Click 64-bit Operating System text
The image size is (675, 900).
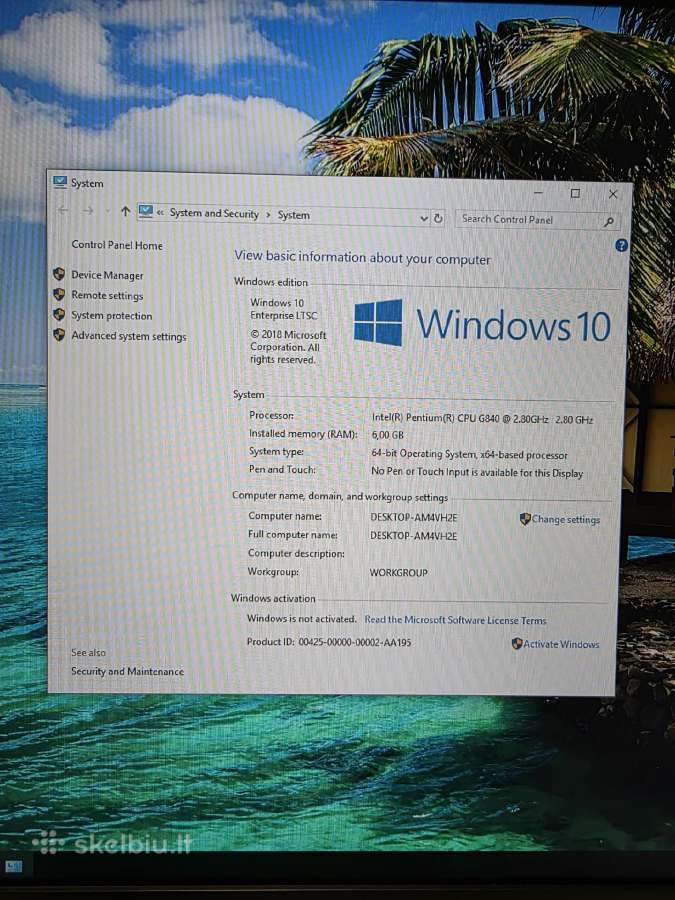coord(470,454)
